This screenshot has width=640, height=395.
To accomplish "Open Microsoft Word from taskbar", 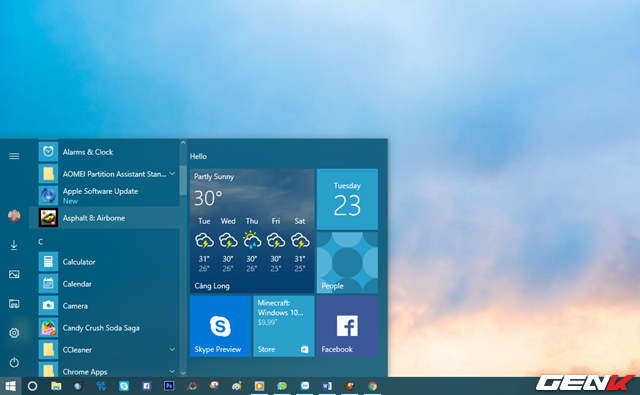I will click(x=327, y=386).
